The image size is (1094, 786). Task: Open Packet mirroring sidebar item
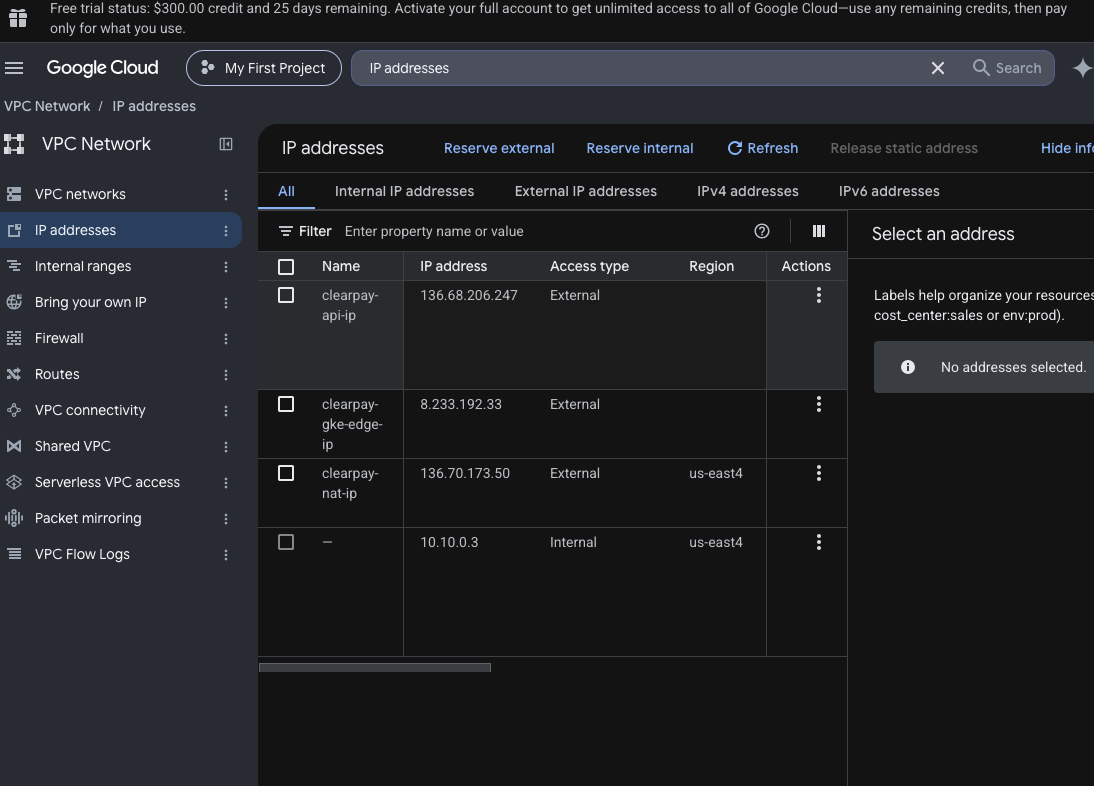(x=88, y=518)
